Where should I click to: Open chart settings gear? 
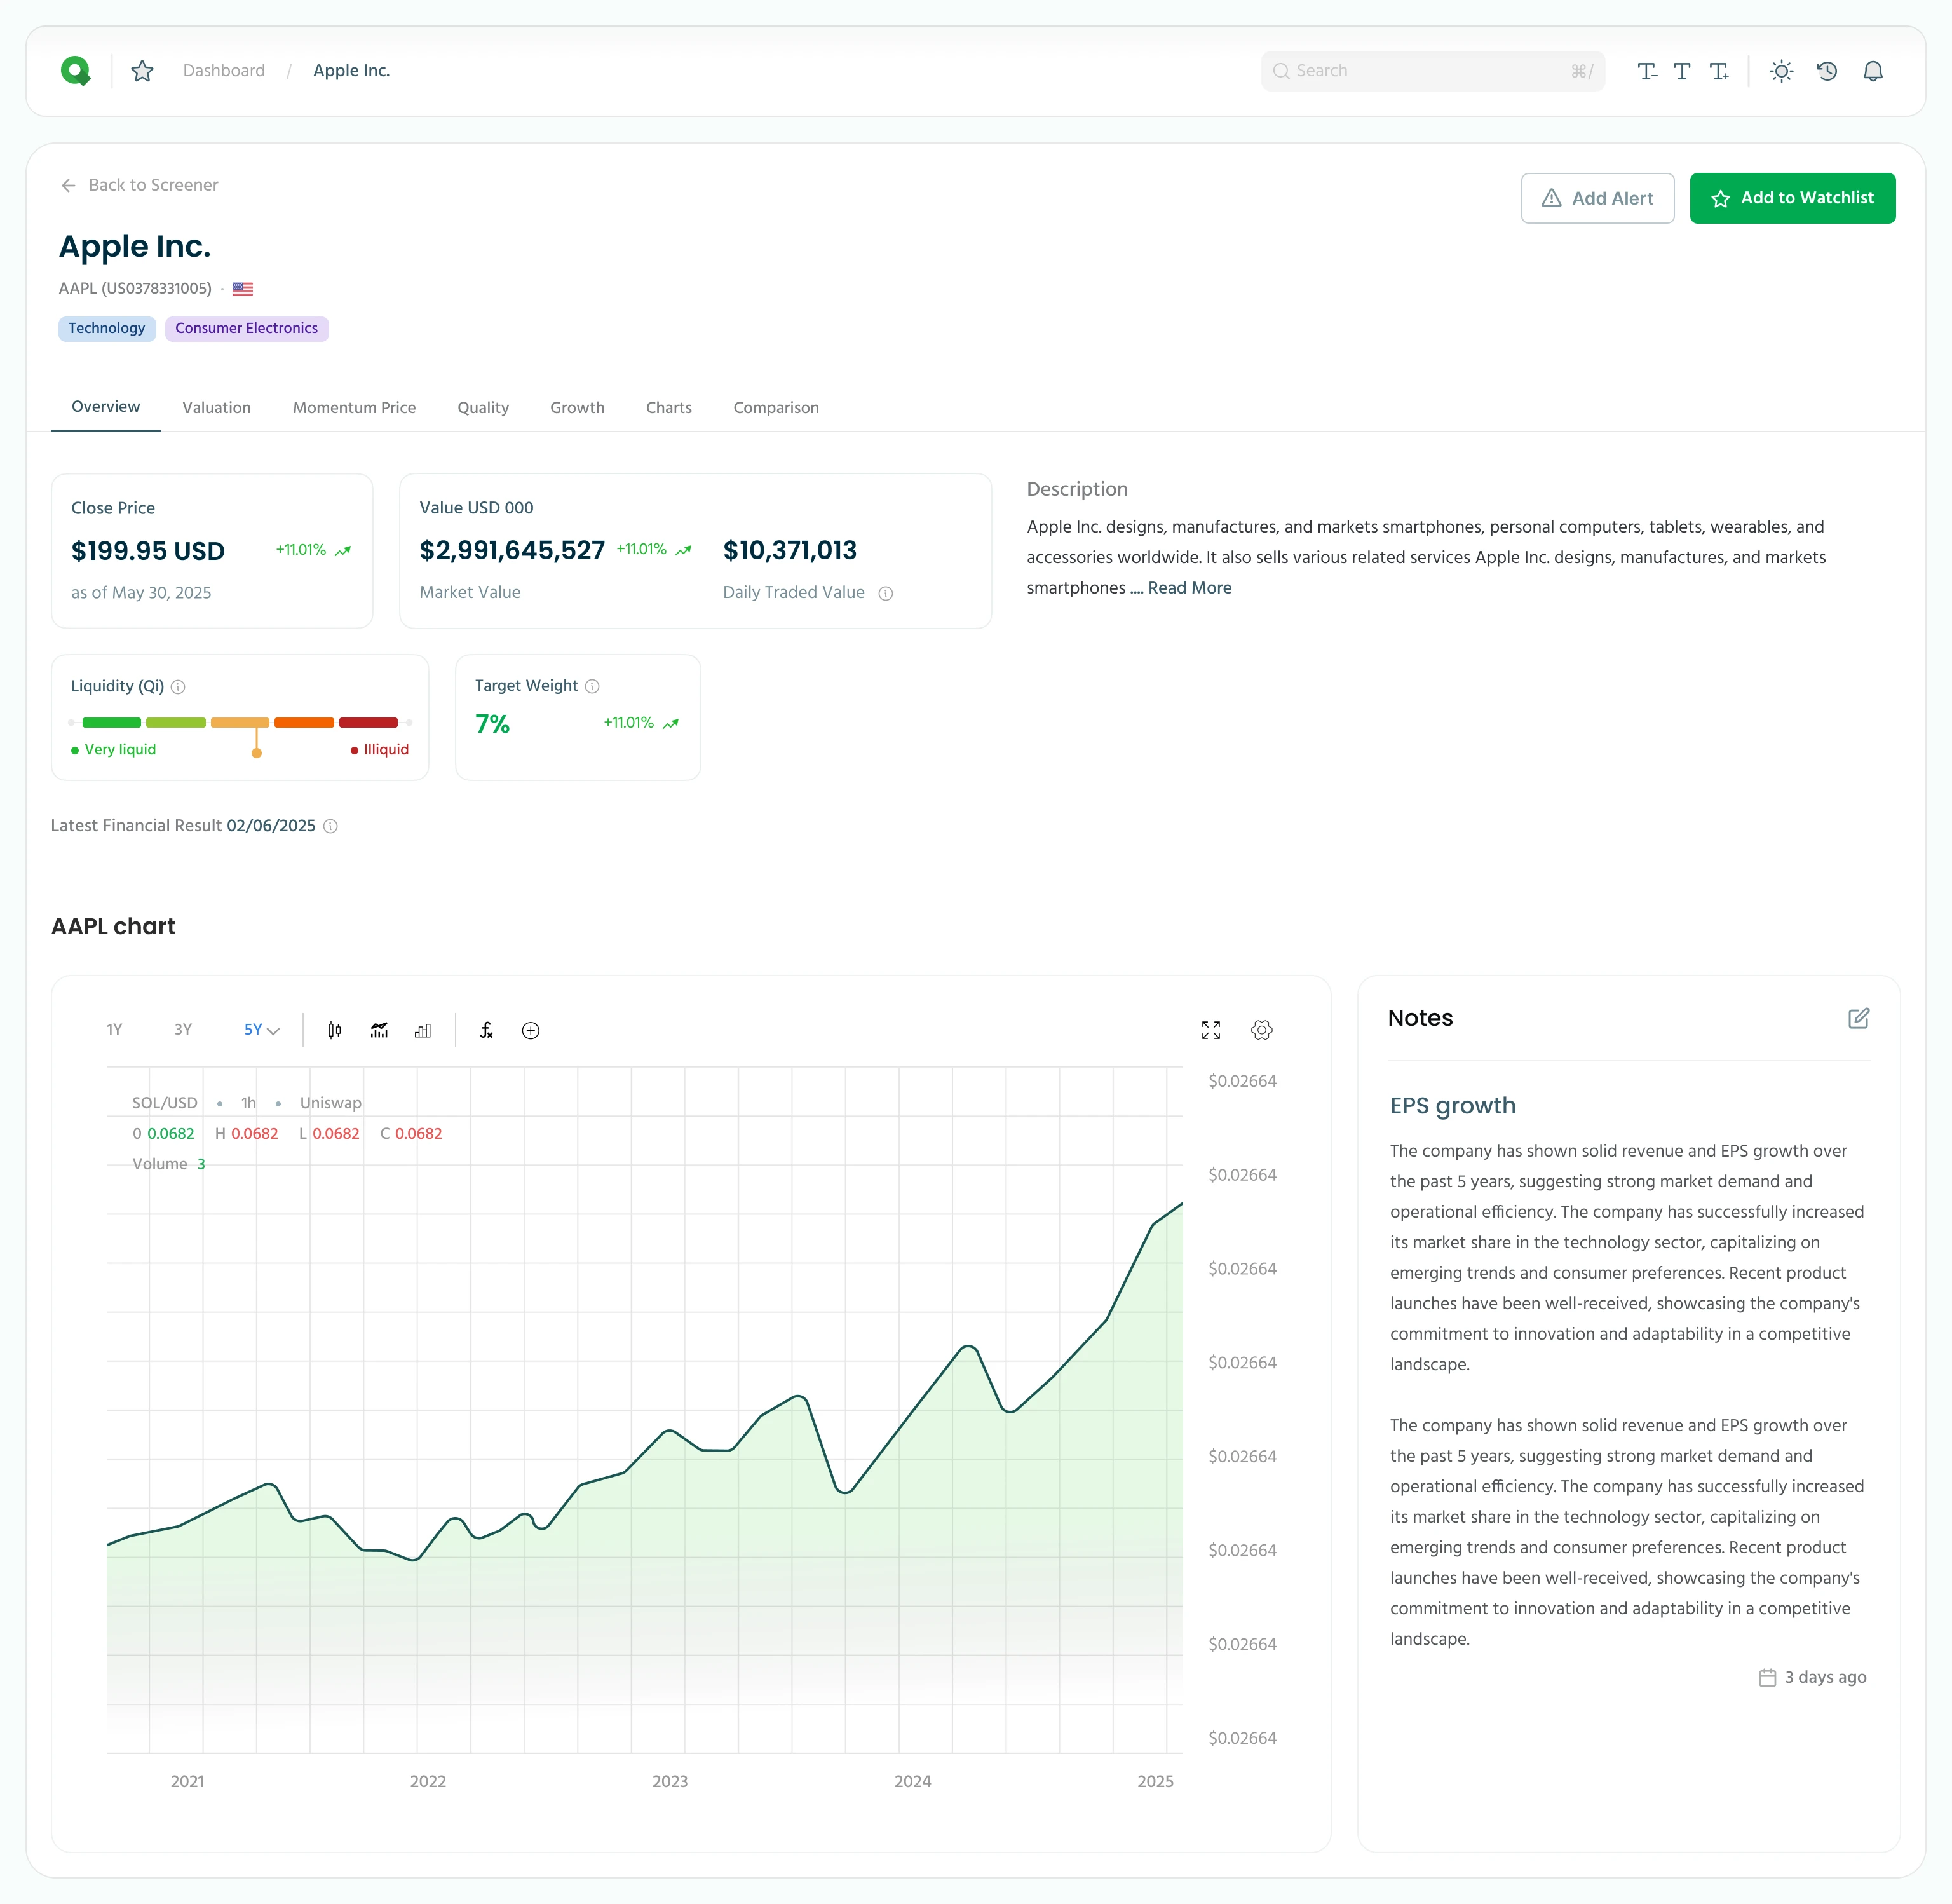tap(1262, 1030)
